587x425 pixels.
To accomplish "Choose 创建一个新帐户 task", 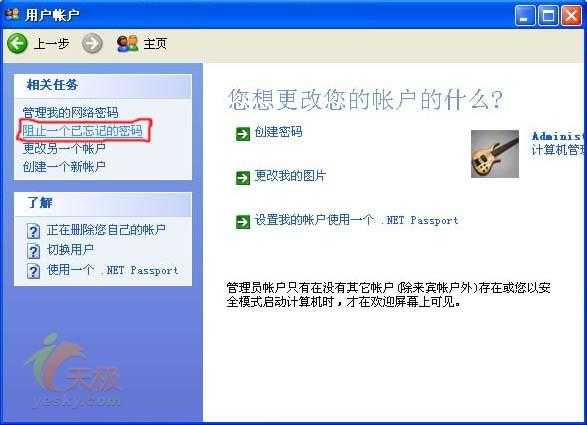I will 64,166.
